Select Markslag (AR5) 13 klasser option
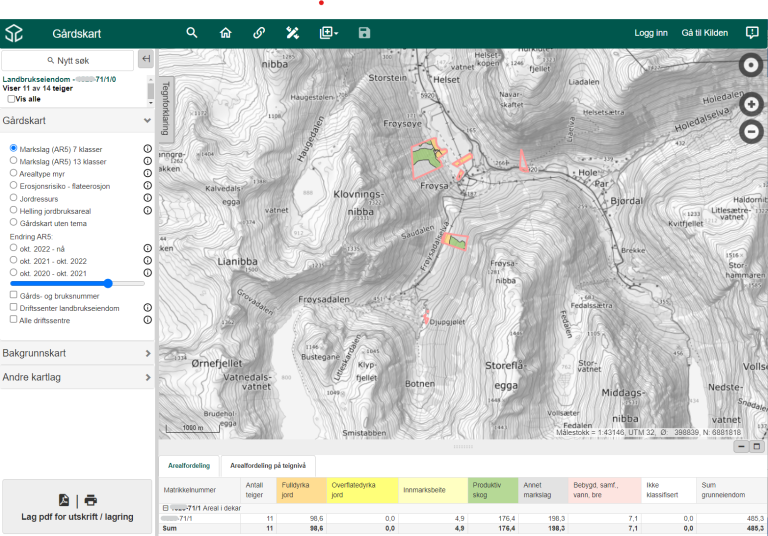Image resolution: width=768 pixels, height=536 pixels. pos(14,161)
